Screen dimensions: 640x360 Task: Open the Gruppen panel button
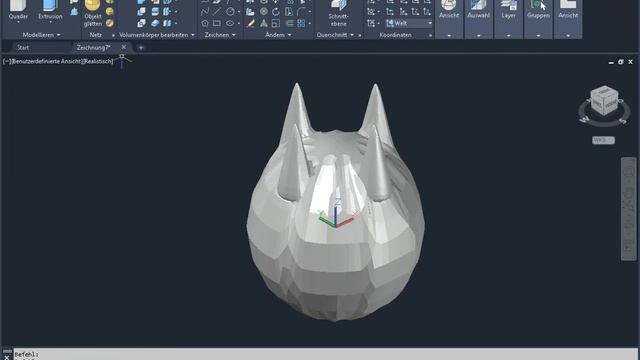tap(538, 19)
